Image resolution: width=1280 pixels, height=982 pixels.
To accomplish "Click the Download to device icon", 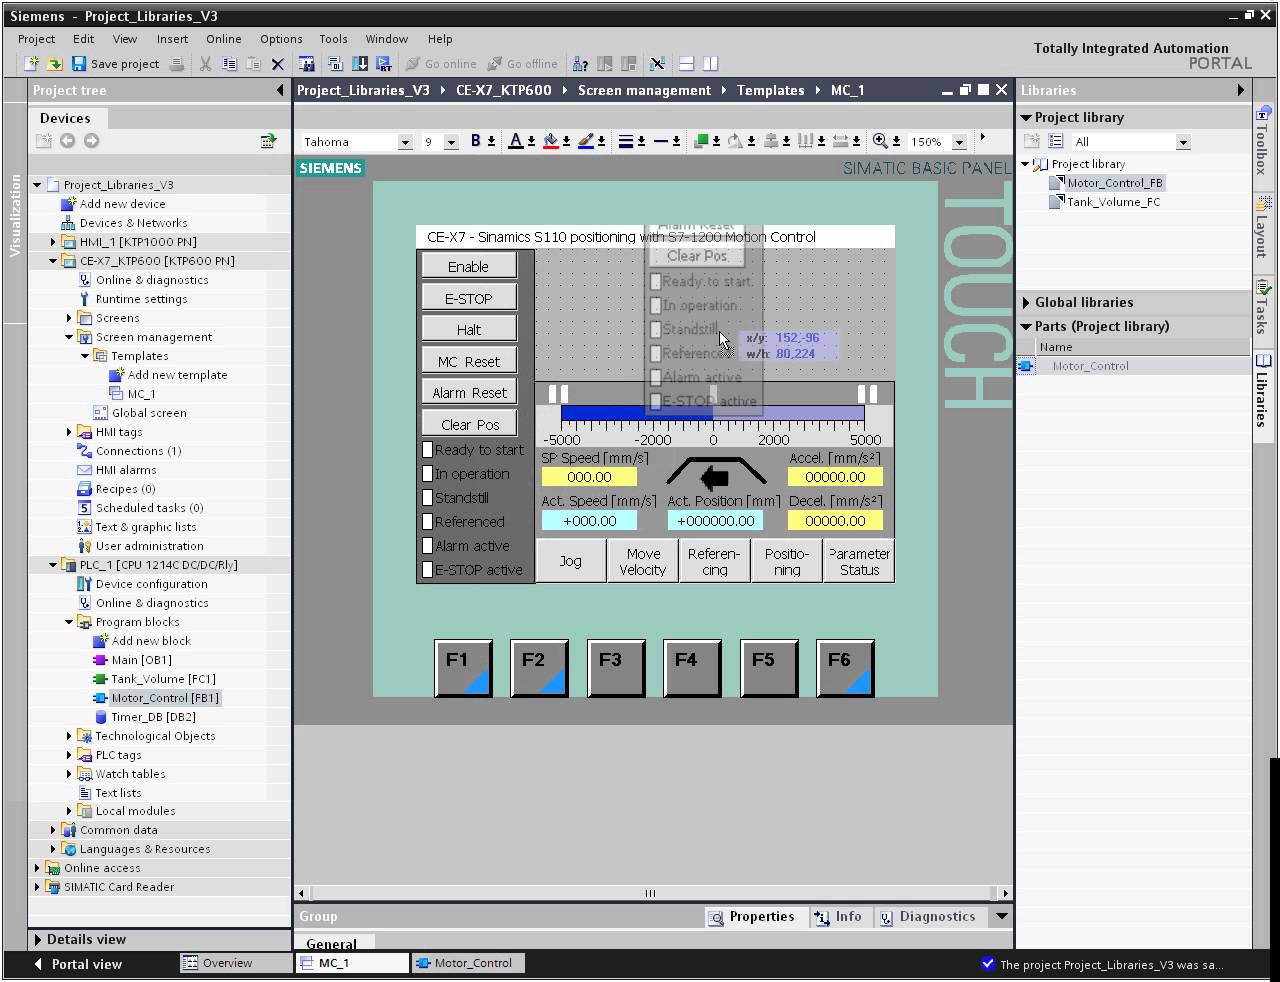I will (x=360, y=64).
